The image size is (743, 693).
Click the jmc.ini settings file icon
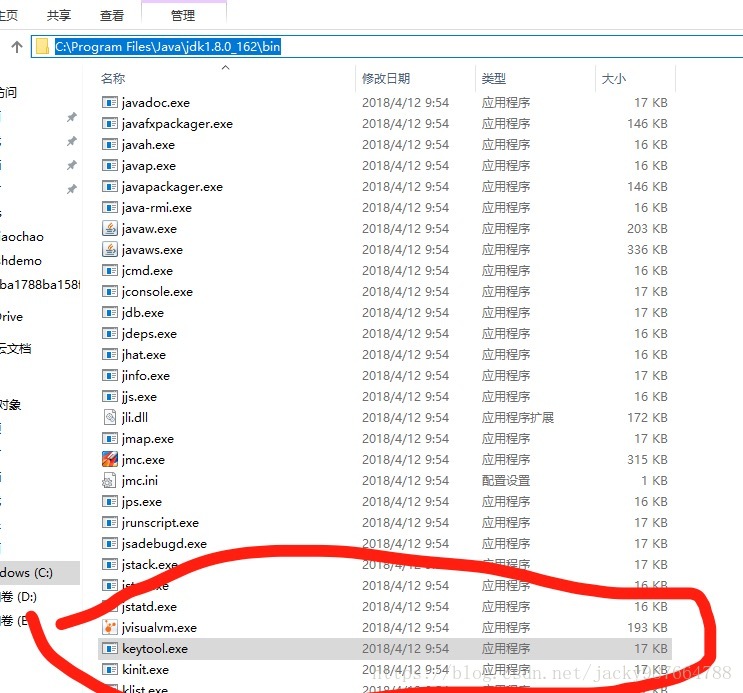coord(109,481)
